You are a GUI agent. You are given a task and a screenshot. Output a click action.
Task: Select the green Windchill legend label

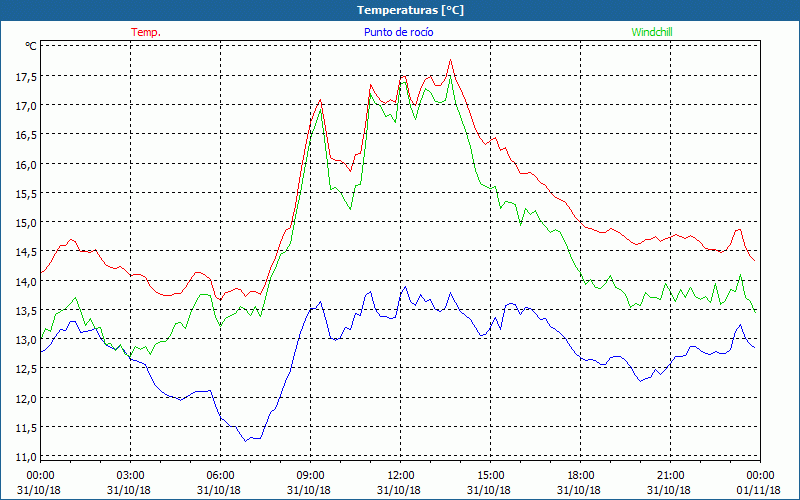(652, 32)
